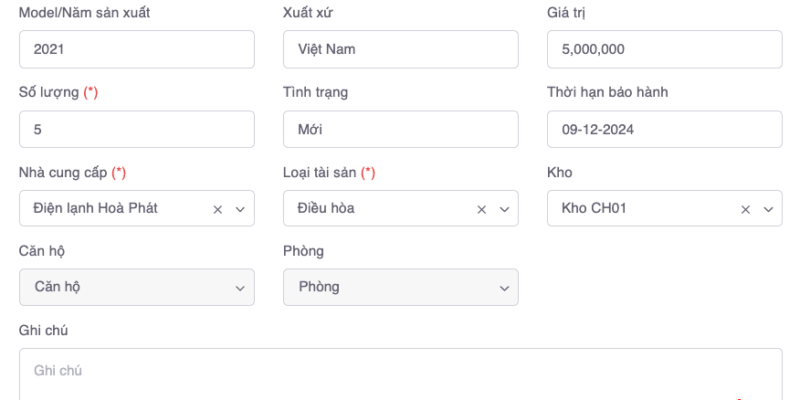Expand the Loại tài sản dropdown arrow
Viewport: 800px width, 400px height.
504,209
